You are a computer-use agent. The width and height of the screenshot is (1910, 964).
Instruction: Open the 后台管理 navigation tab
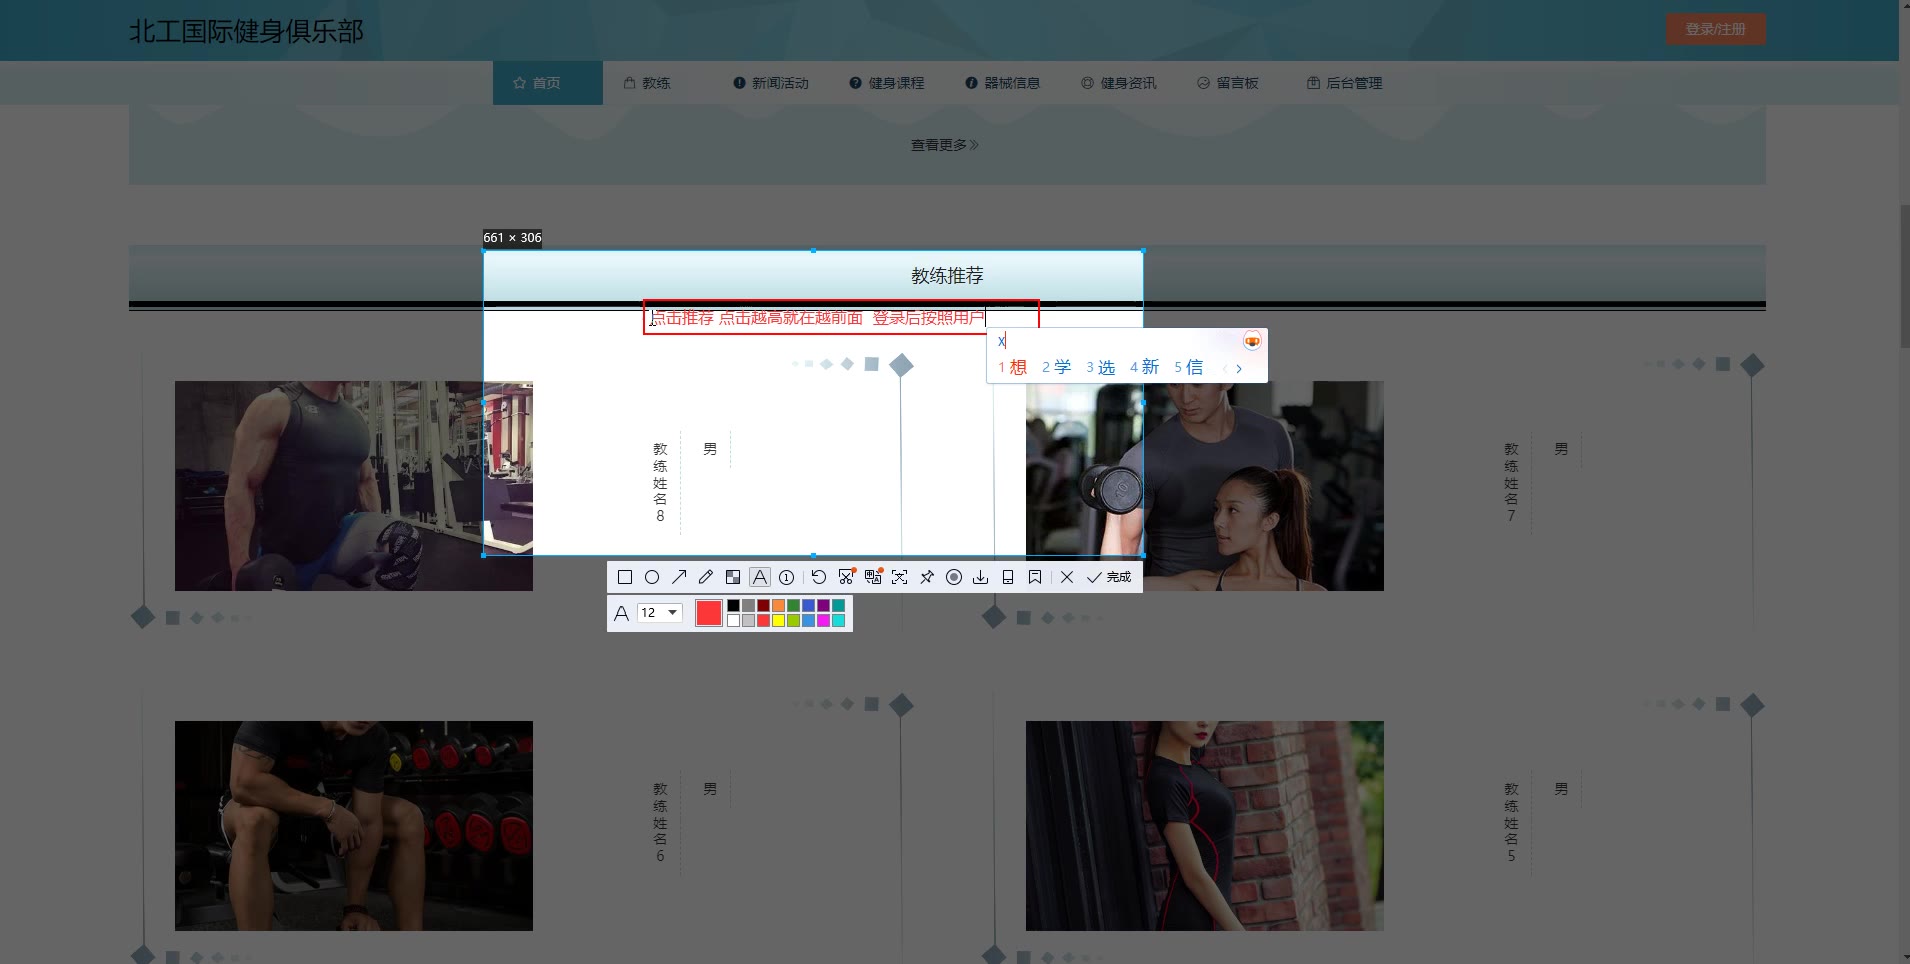[1345, 83]
